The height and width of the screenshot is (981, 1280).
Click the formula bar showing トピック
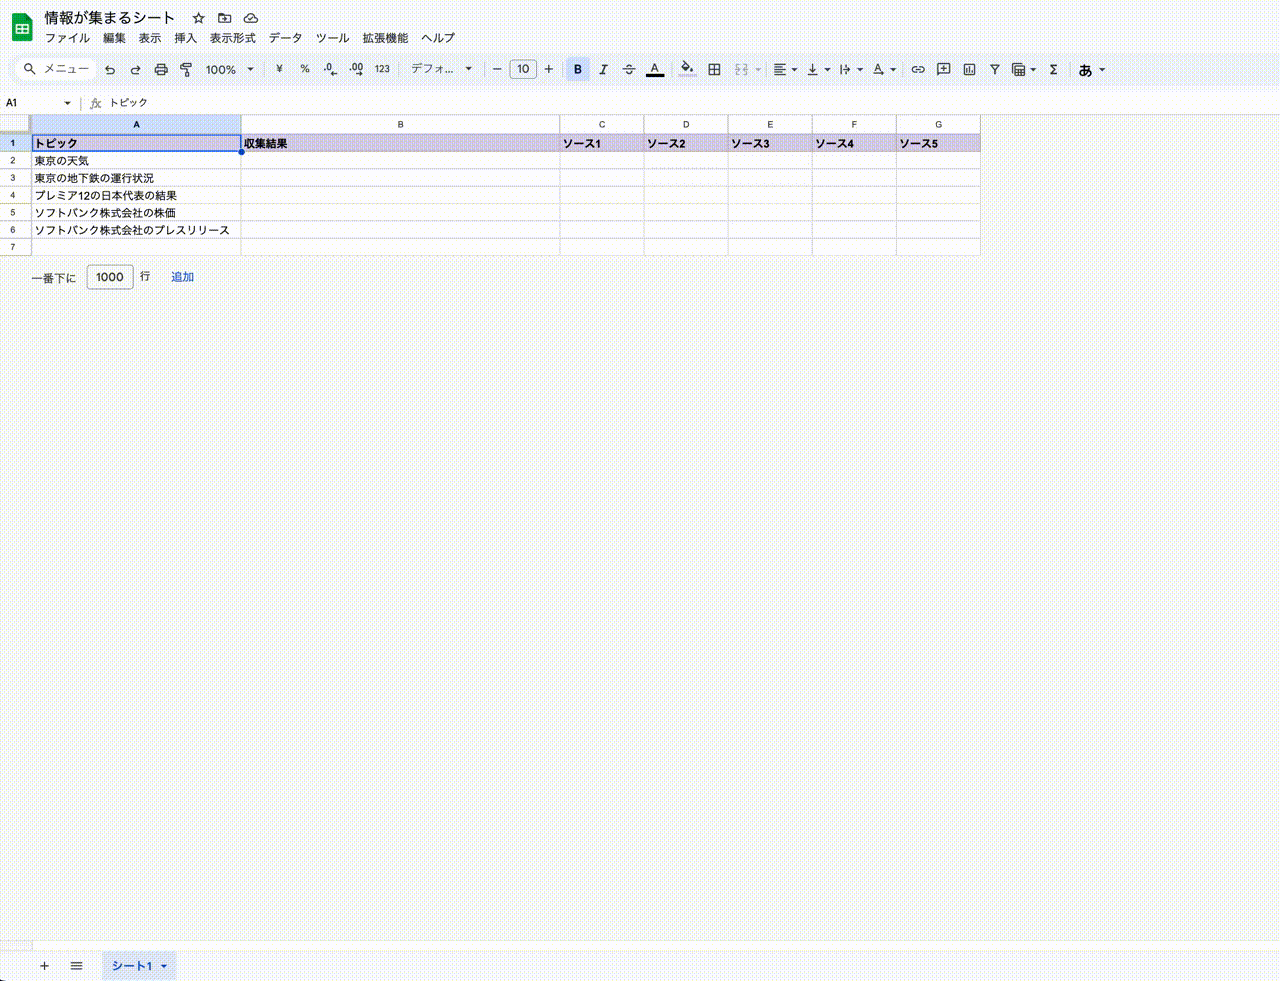pos(690,103)
